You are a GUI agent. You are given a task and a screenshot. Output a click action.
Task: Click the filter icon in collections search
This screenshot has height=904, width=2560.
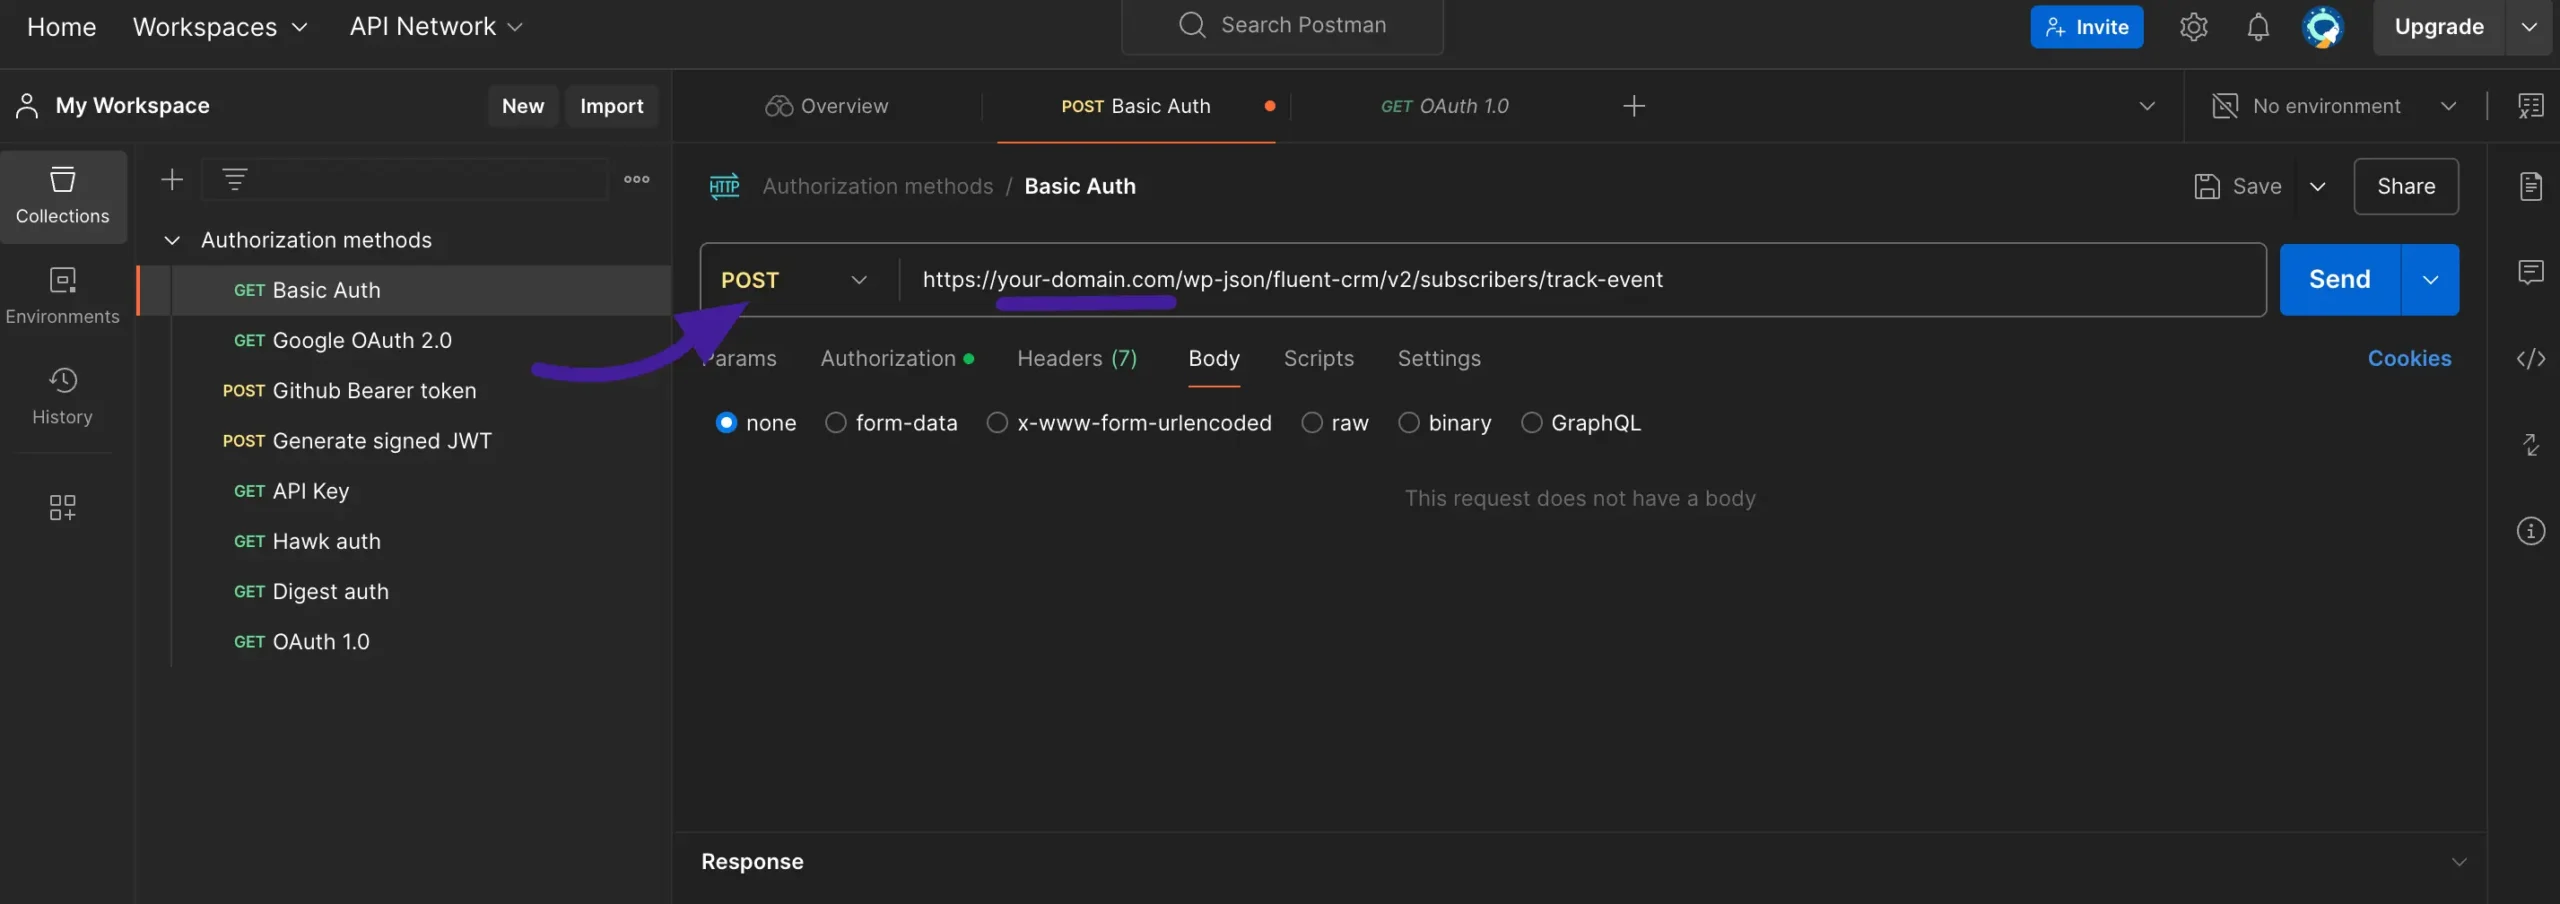point(234,179)
